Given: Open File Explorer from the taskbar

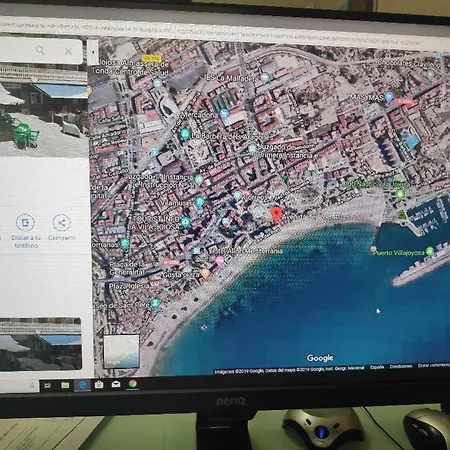Looking at the screenshot, I should (x=65, y=385).
